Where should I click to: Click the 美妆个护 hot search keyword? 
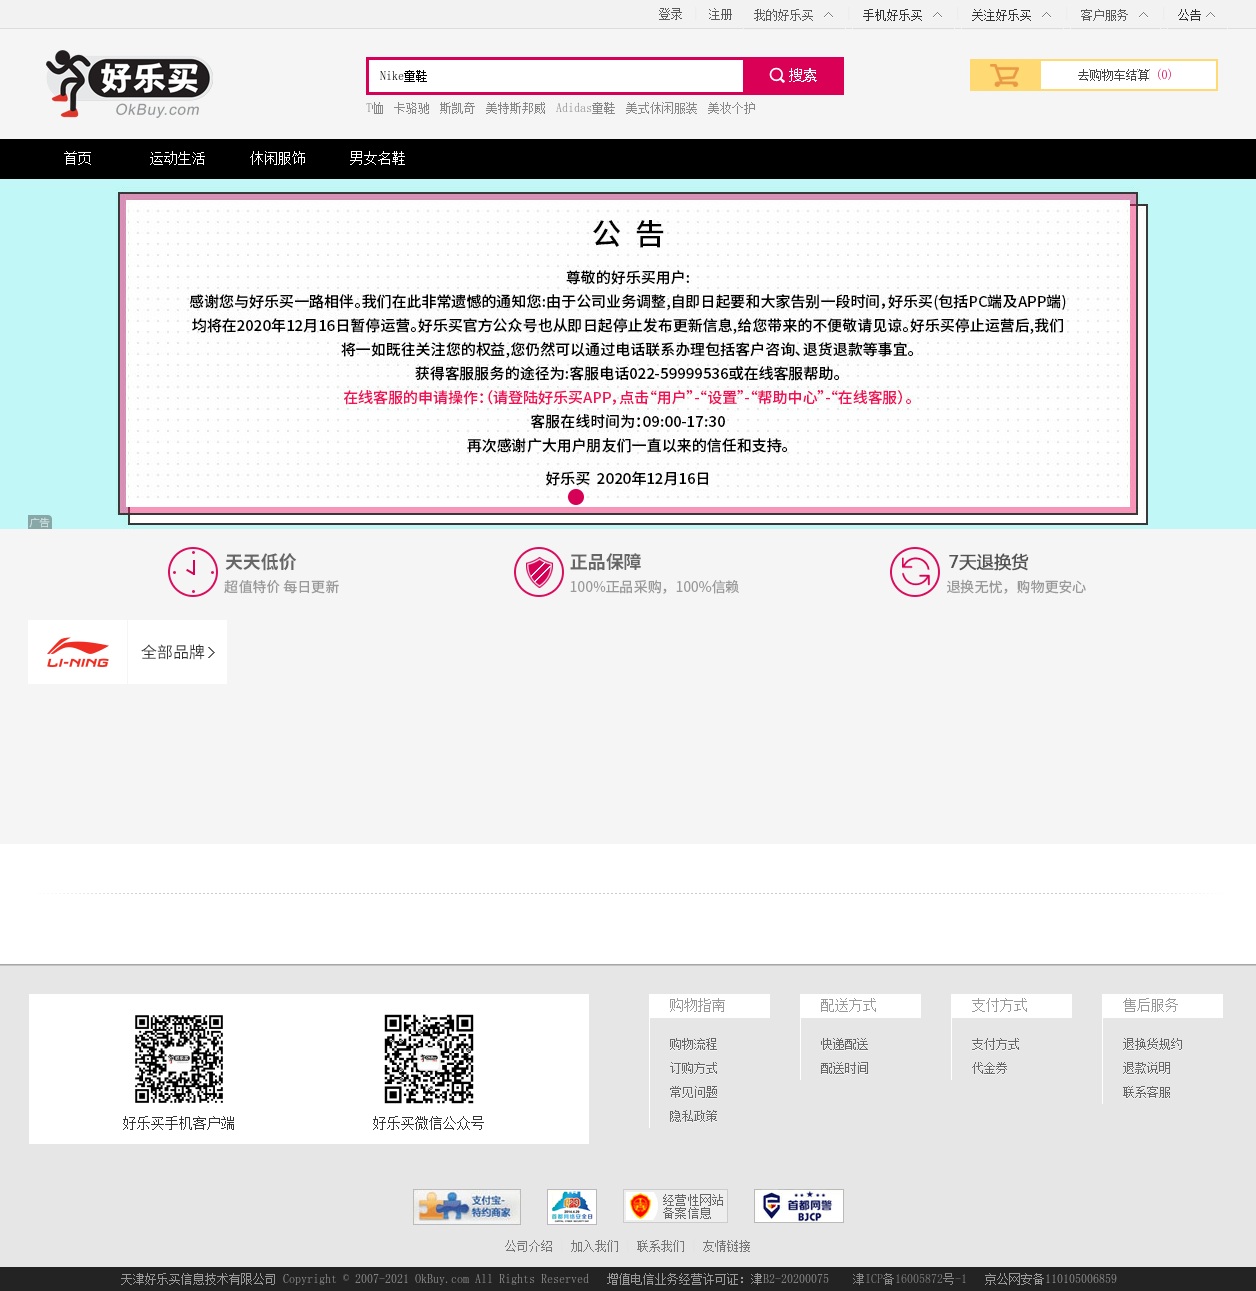click(x=731, y=108)
